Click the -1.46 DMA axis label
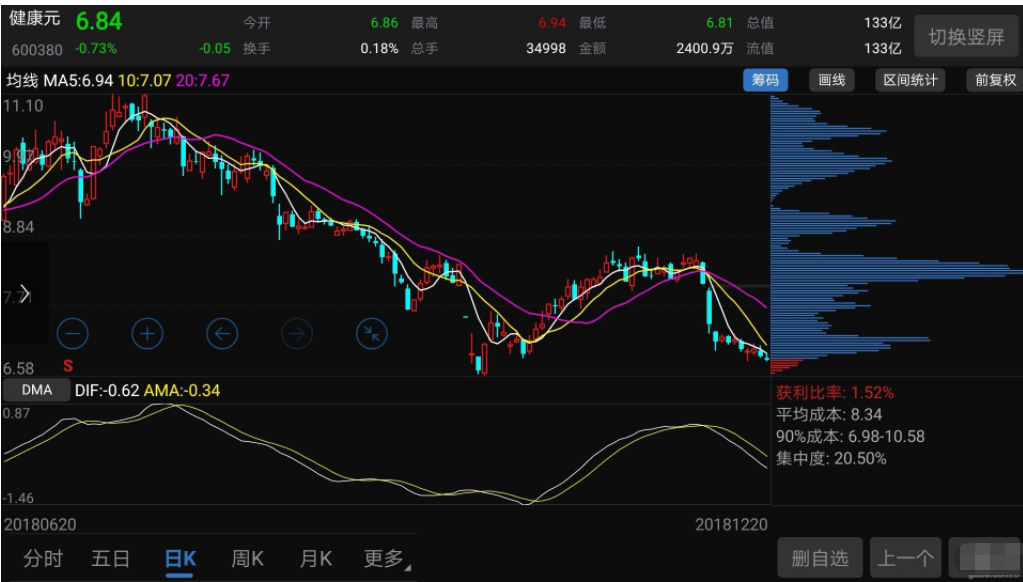 (19, 498)
